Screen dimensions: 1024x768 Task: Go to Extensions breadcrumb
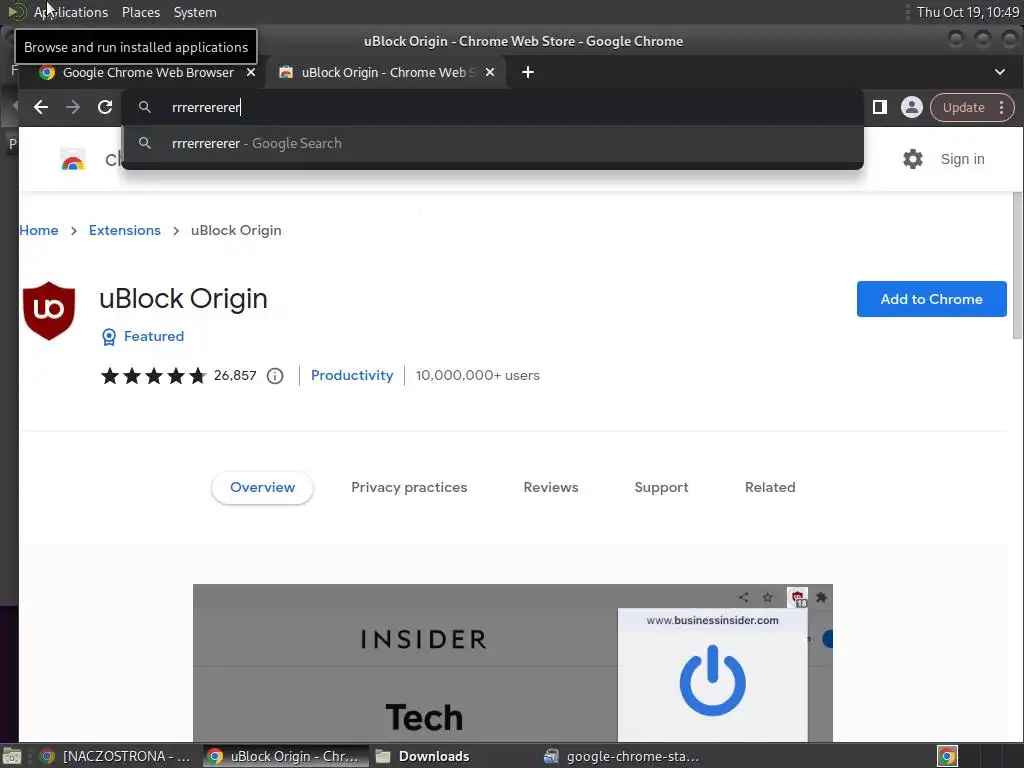(124, 230)
